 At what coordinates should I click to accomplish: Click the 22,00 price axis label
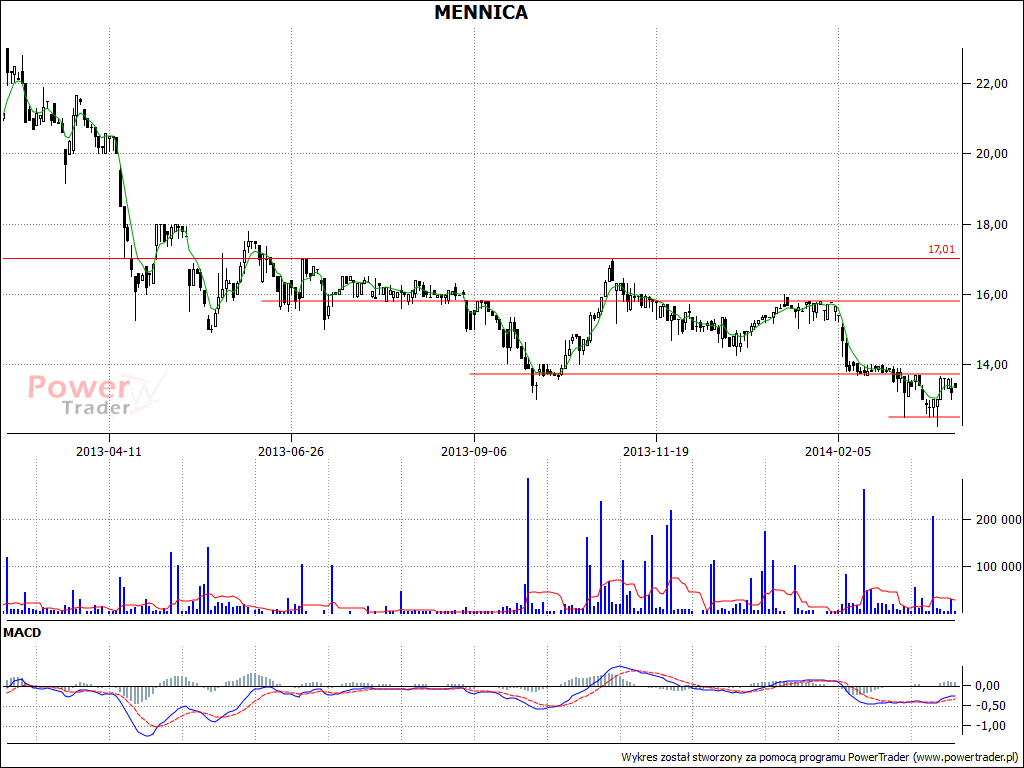pyautogui.click(x=993, y=84)
